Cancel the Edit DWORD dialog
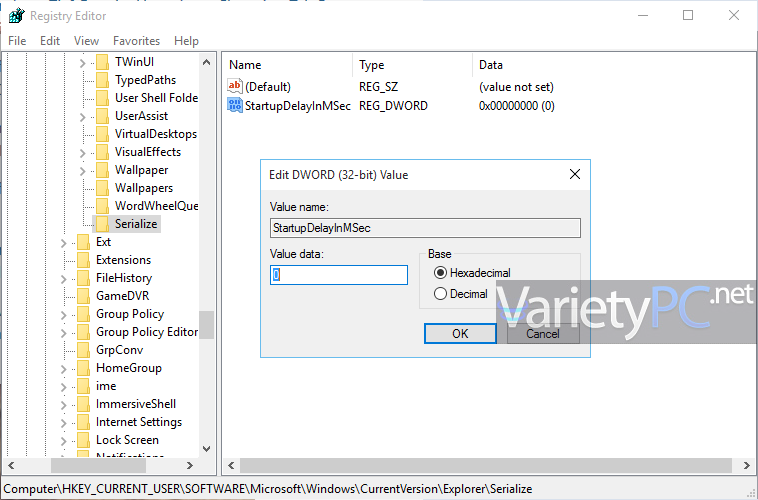This screenshot has width=758, height=500. [x=543, y=334]
